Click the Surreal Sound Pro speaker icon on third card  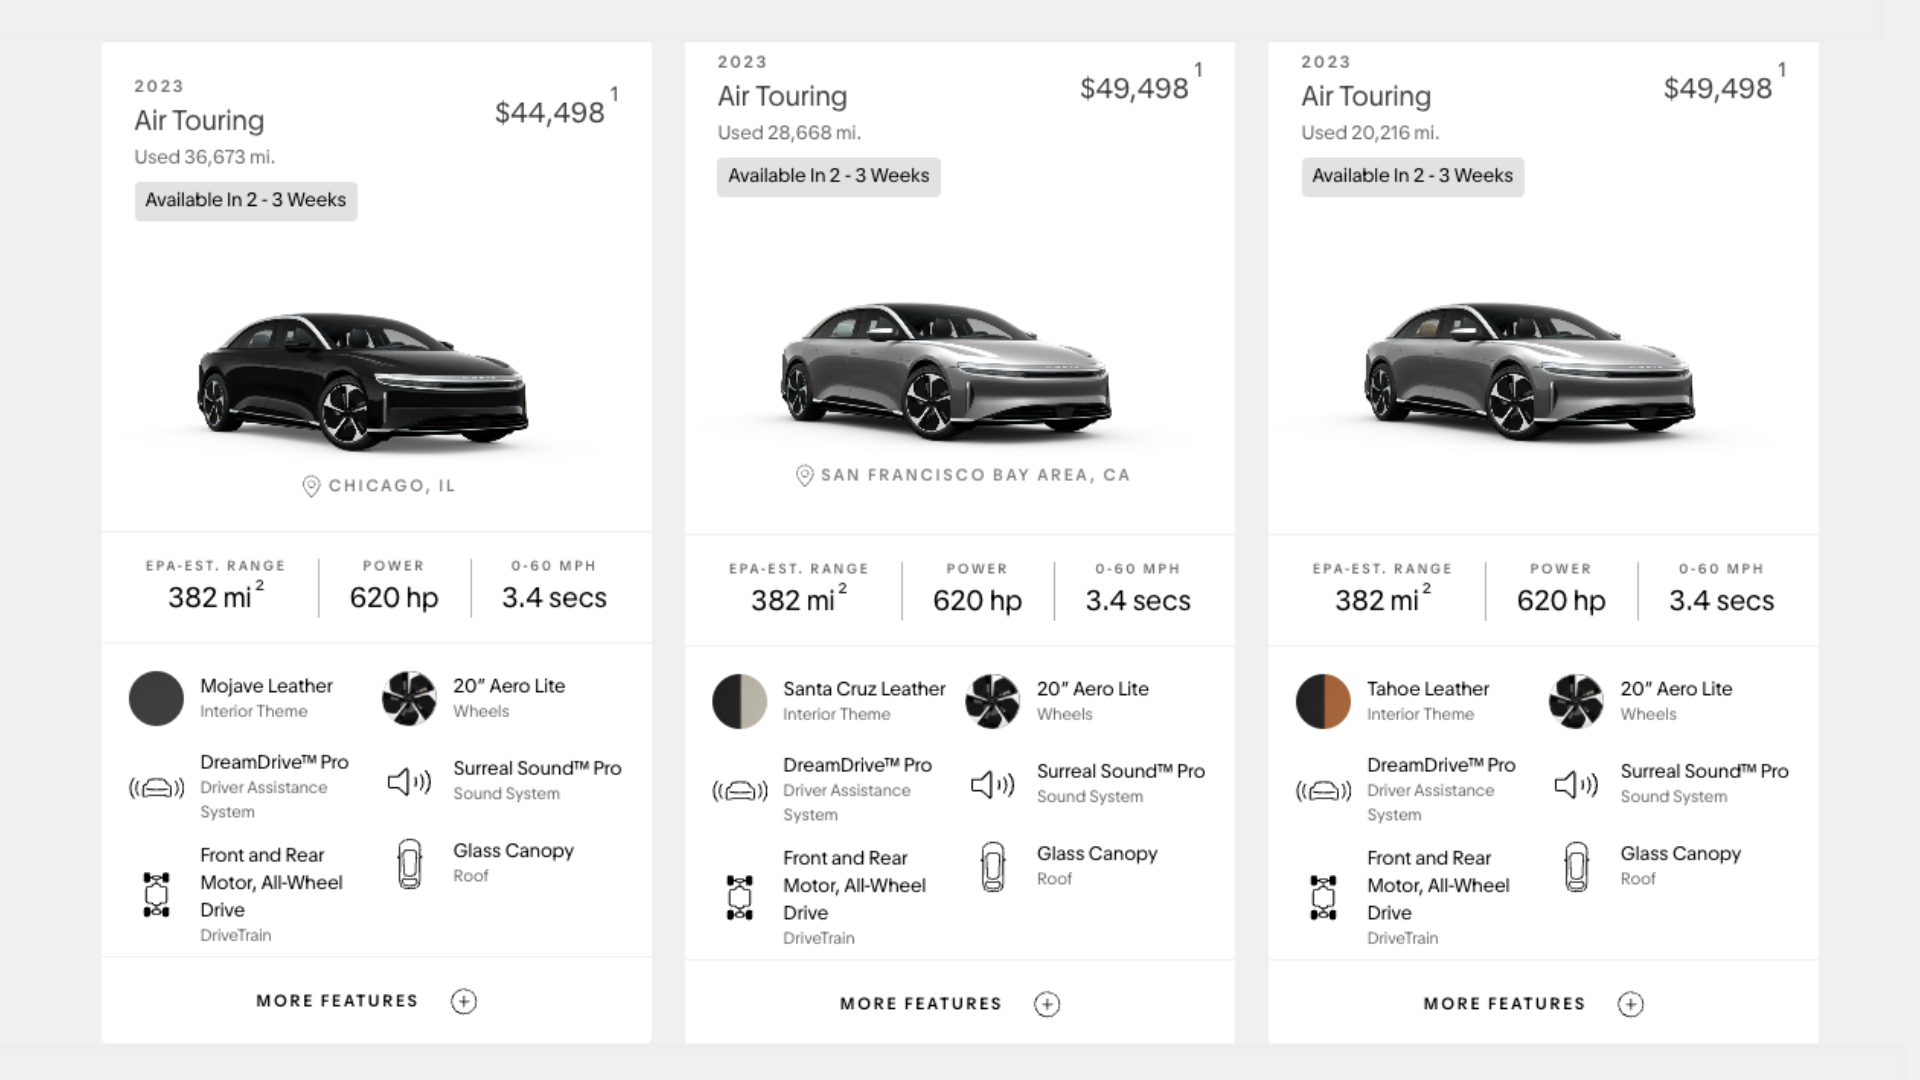pyautogui.click(x=1576, y=784)
